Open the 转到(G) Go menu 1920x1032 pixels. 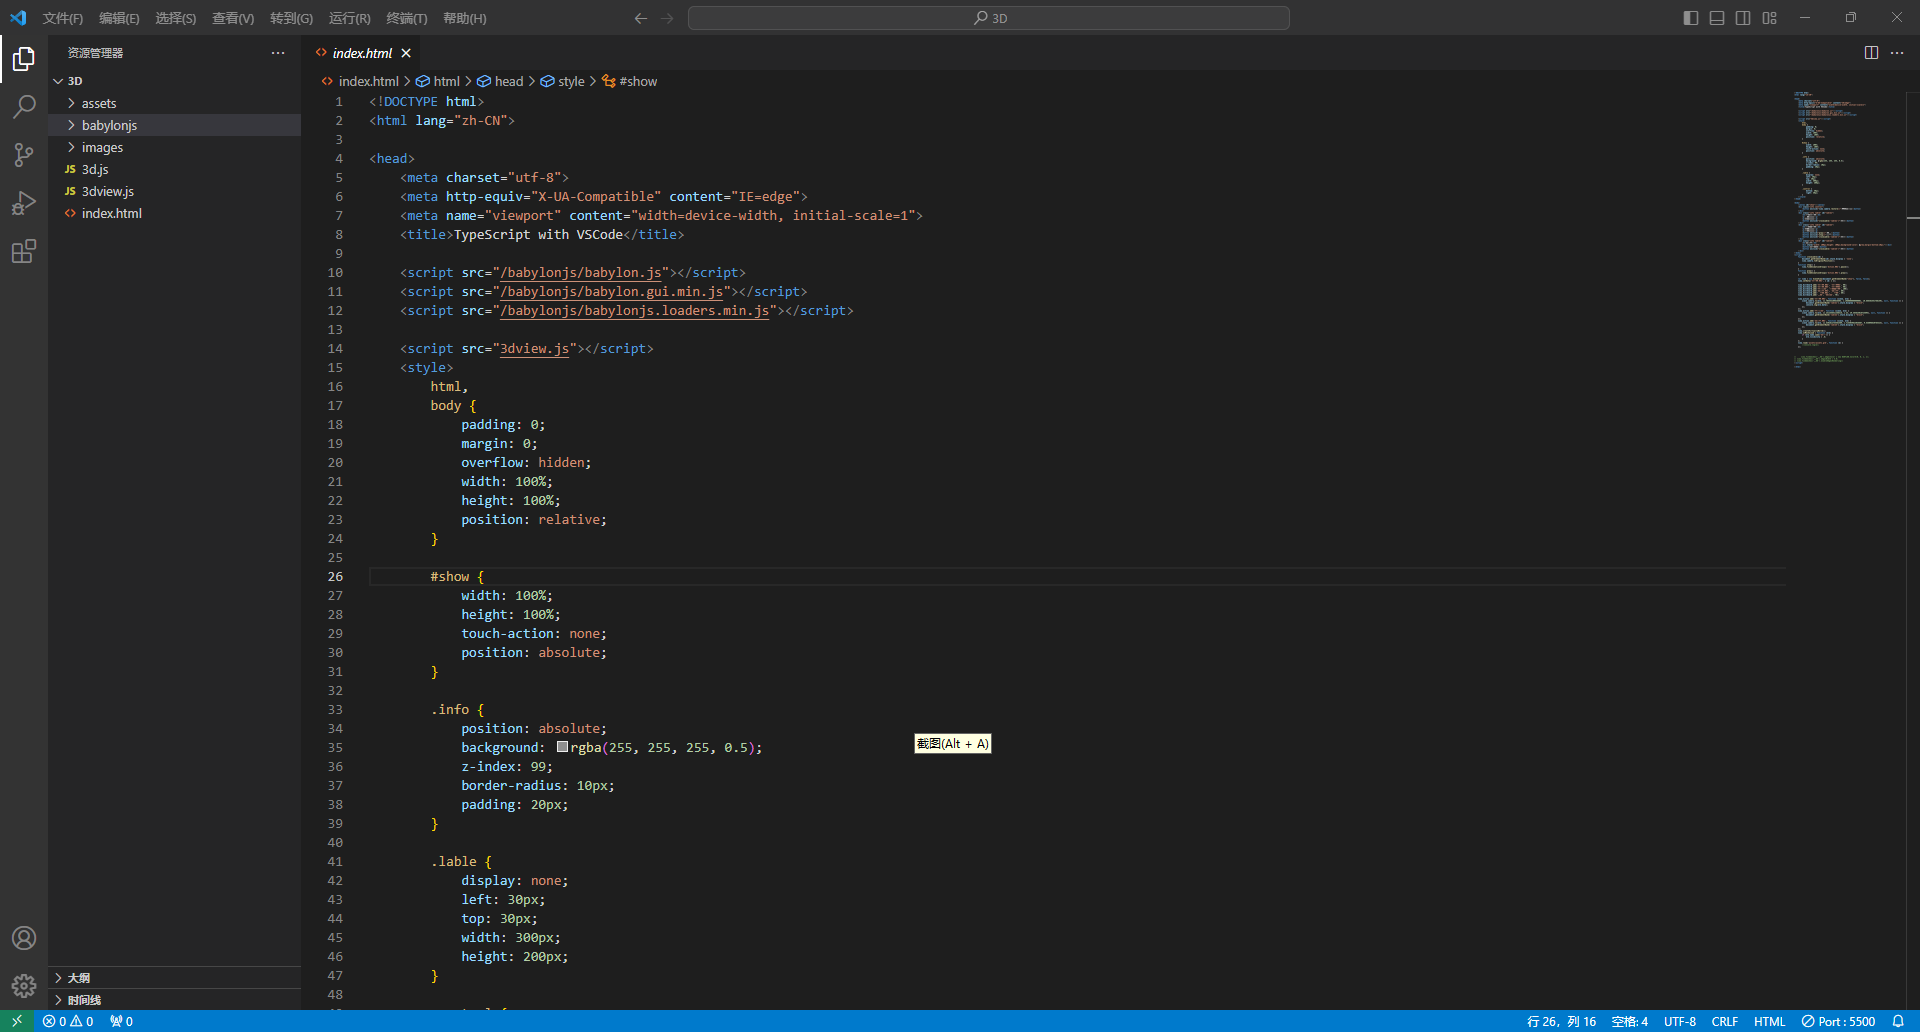pyautogui.click(x=291, y=18)
